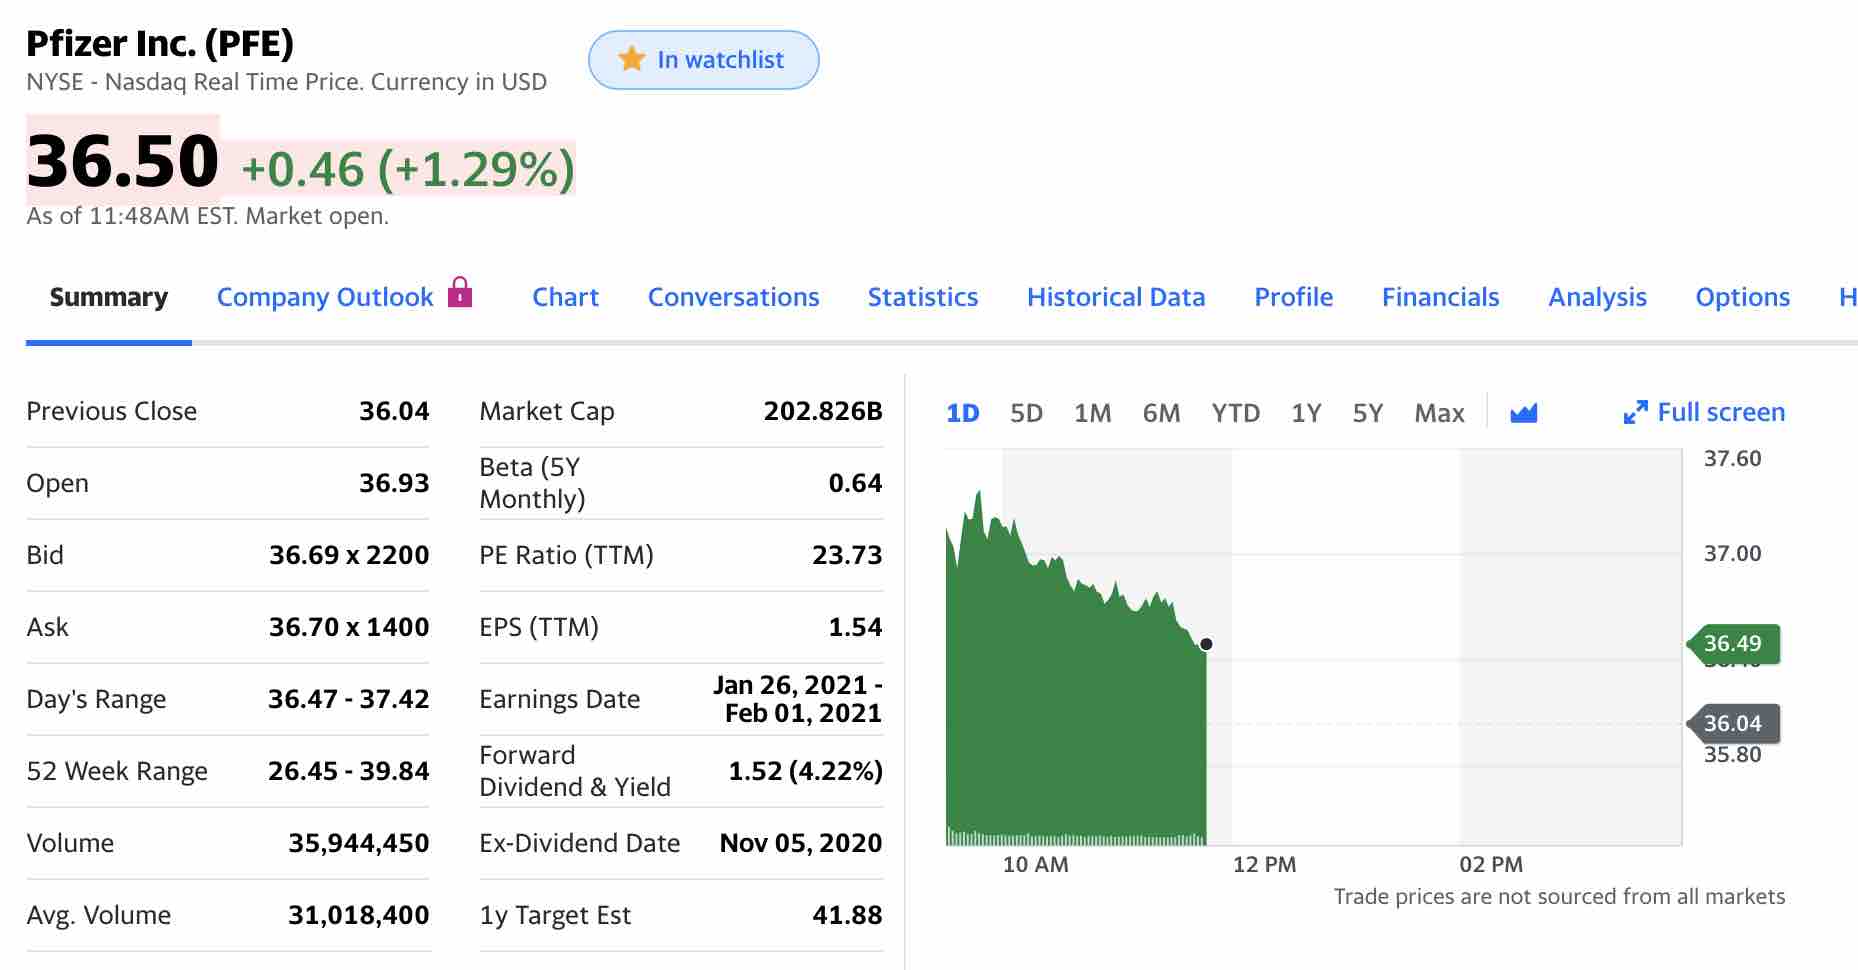
Task: Click the Company Outlook premium lock icon
Action: (x=460, y=292)
